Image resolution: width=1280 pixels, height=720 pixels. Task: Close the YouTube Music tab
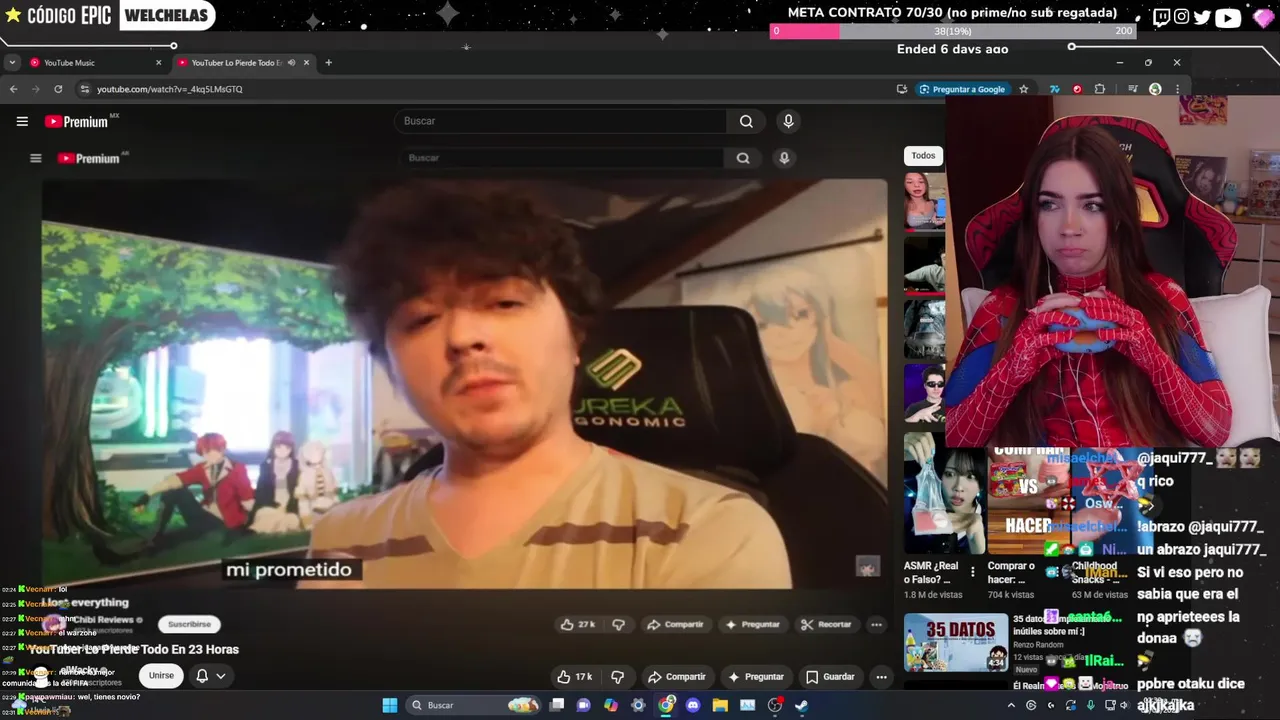click(x=158, y=63)
